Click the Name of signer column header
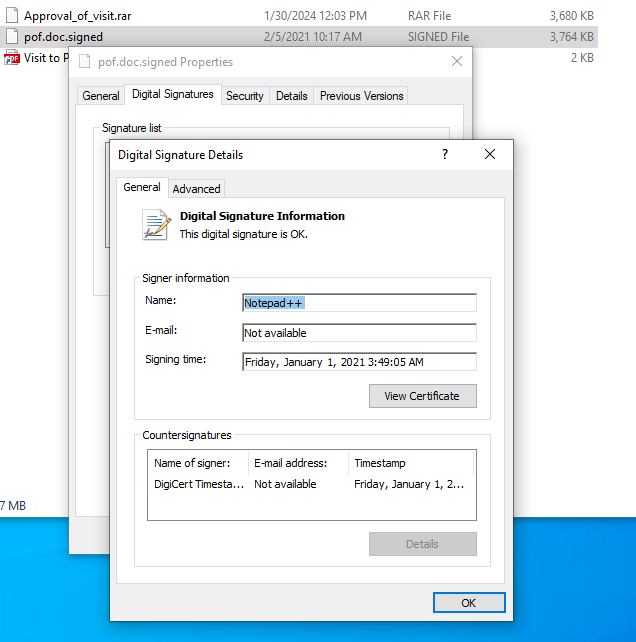The height and width of the screenshot is (642, 636). (198, 463)
